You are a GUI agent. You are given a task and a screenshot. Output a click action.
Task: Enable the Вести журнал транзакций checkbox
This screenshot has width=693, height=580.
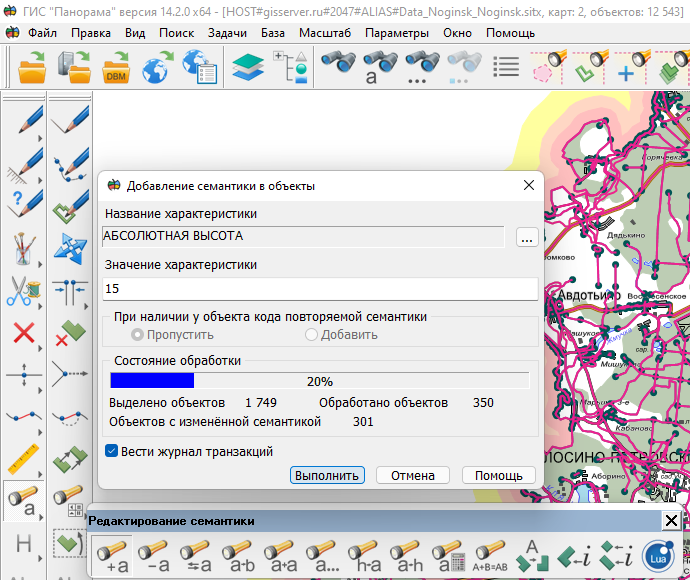(x=112, y=451)
